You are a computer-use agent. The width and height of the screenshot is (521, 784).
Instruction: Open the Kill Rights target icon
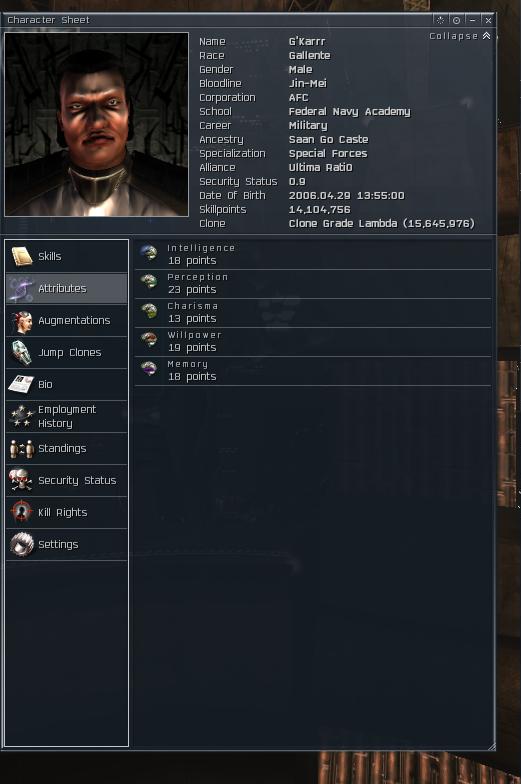[22, 512]
